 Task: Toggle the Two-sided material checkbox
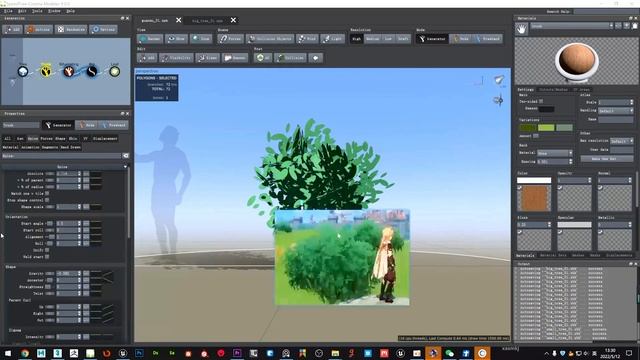point(541,101)
